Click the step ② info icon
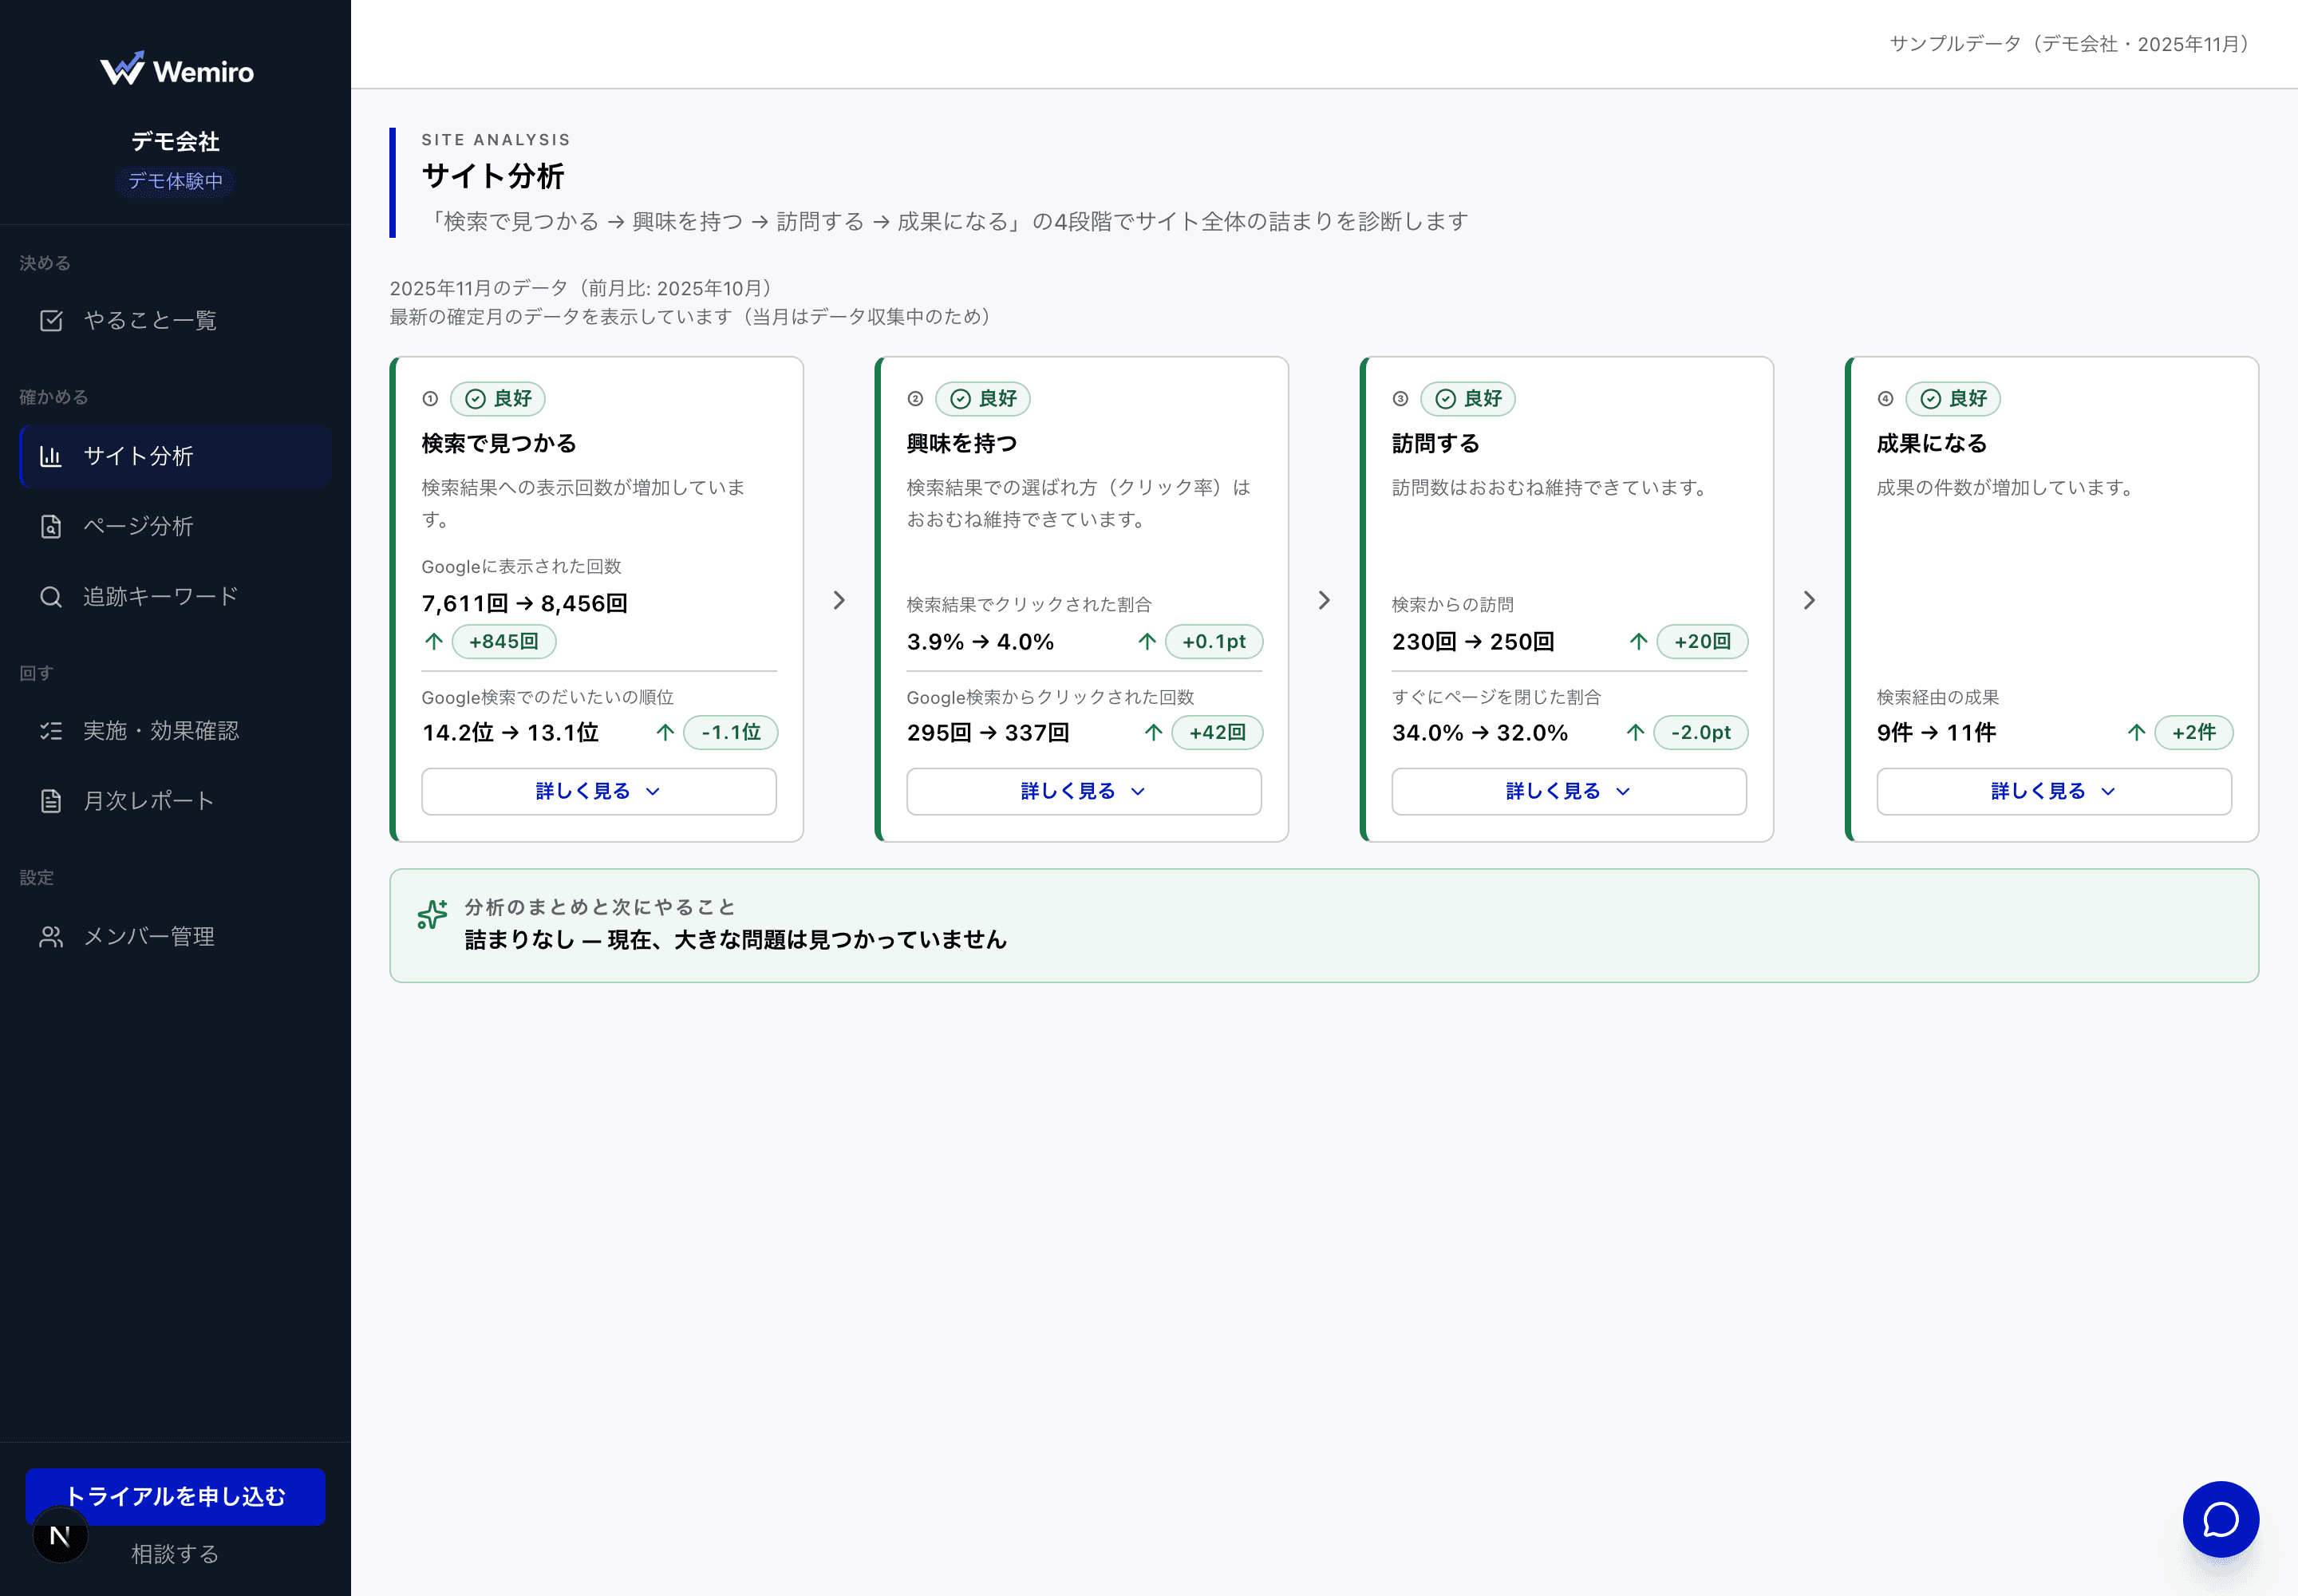The width and height of the screenshot is (2298, 1596). (x=915, y=399)
